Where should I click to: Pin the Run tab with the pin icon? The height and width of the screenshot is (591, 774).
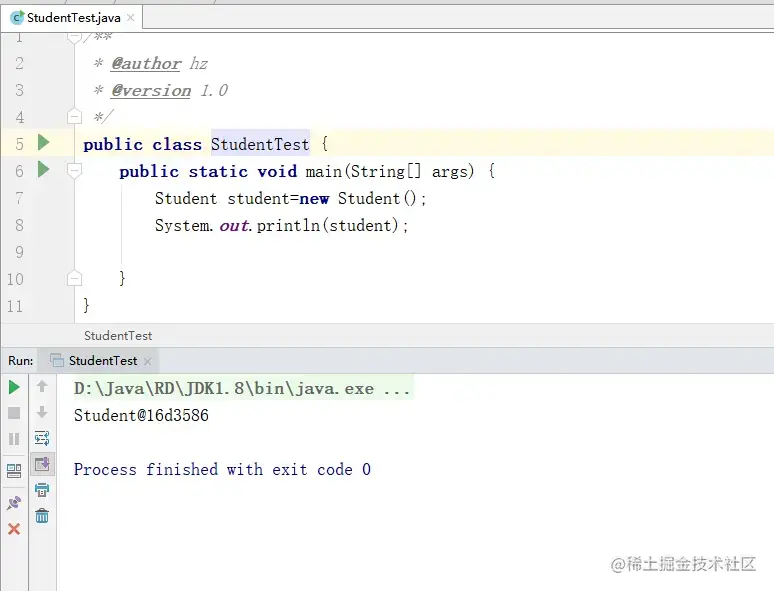(x=14, y=503)
